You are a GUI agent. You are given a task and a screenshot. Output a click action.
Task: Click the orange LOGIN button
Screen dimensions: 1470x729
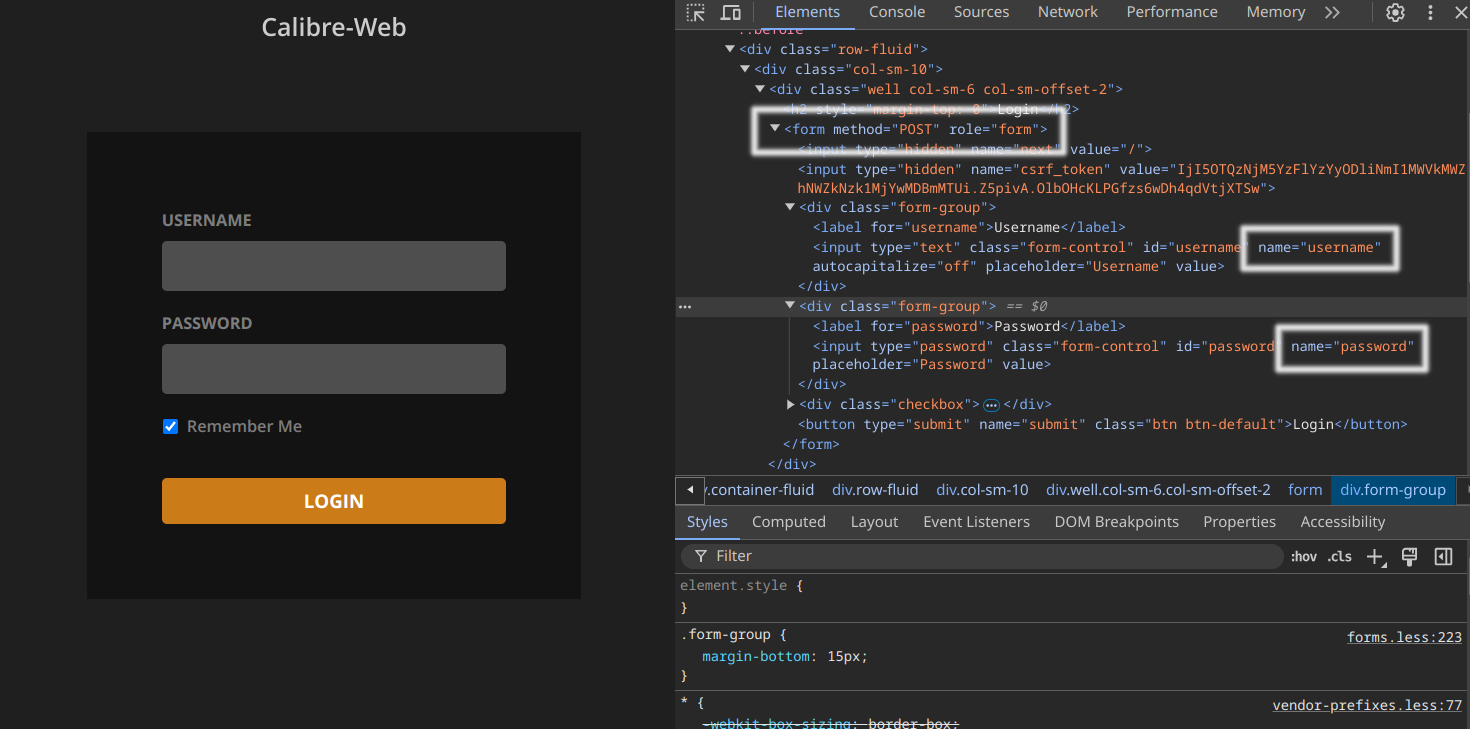click(334, 501)
